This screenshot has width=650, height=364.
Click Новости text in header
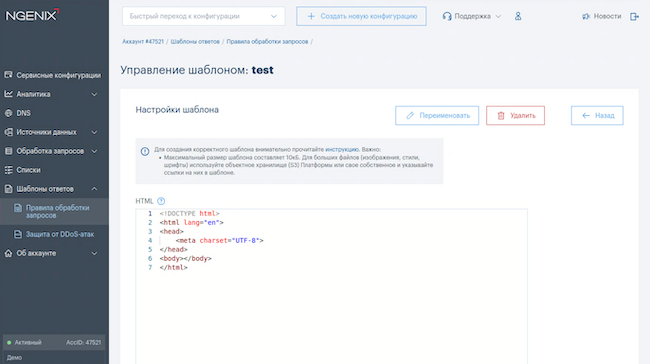tap(607, 16)
